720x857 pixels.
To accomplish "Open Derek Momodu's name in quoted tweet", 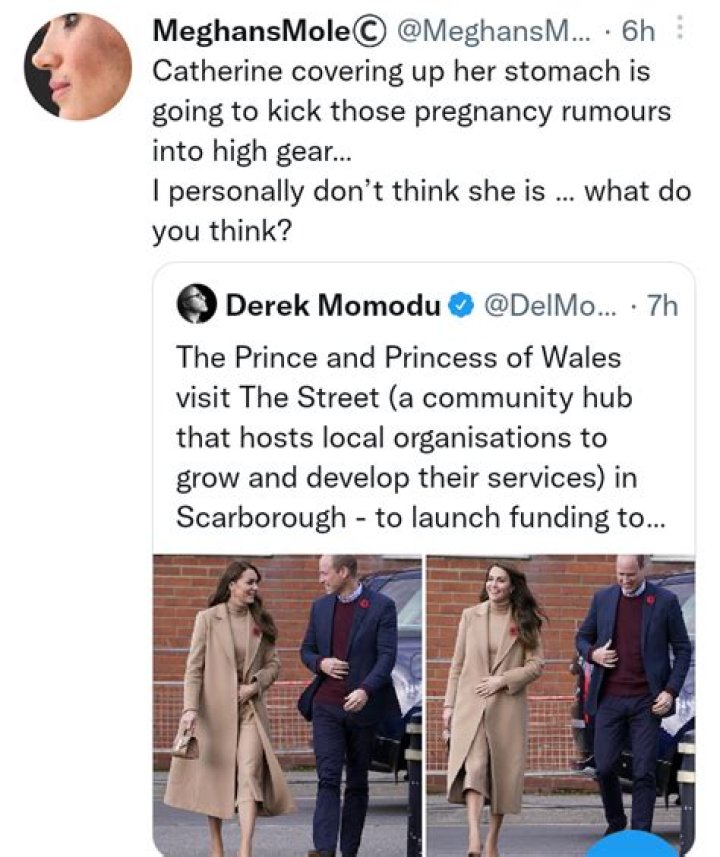I will click(x=333, y=305).
